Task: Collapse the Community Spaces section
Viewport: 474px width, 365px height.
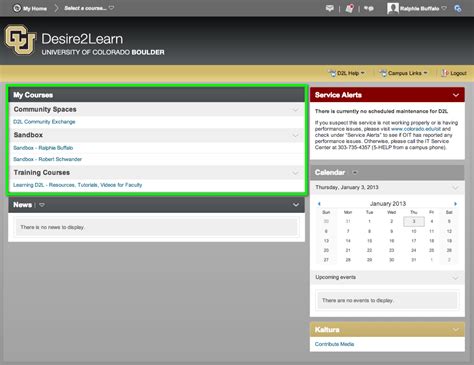Action: click(x=295, y=110)
